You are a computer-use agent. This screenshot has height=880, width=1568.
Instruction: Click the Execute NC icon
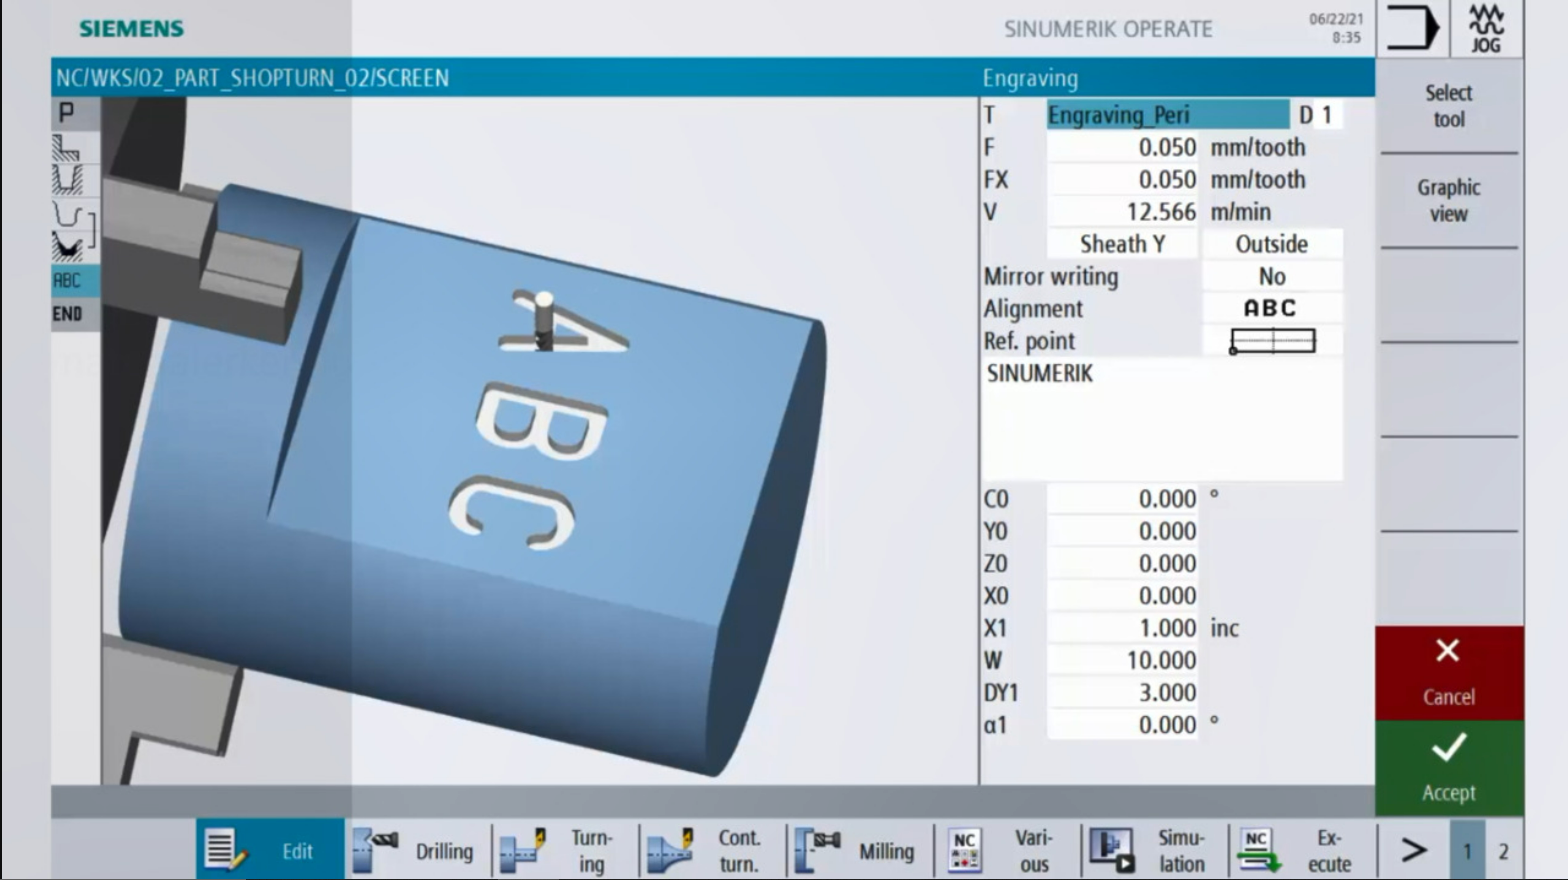1258,850
